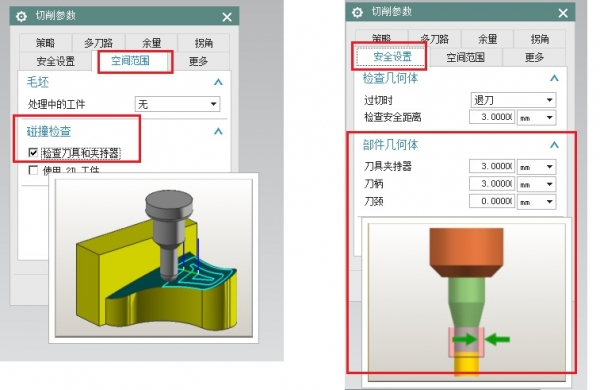This screenshot has width=600, height=390.
Task: Open unit dropdown for 检查安全距离
Action: coord(536,117)
